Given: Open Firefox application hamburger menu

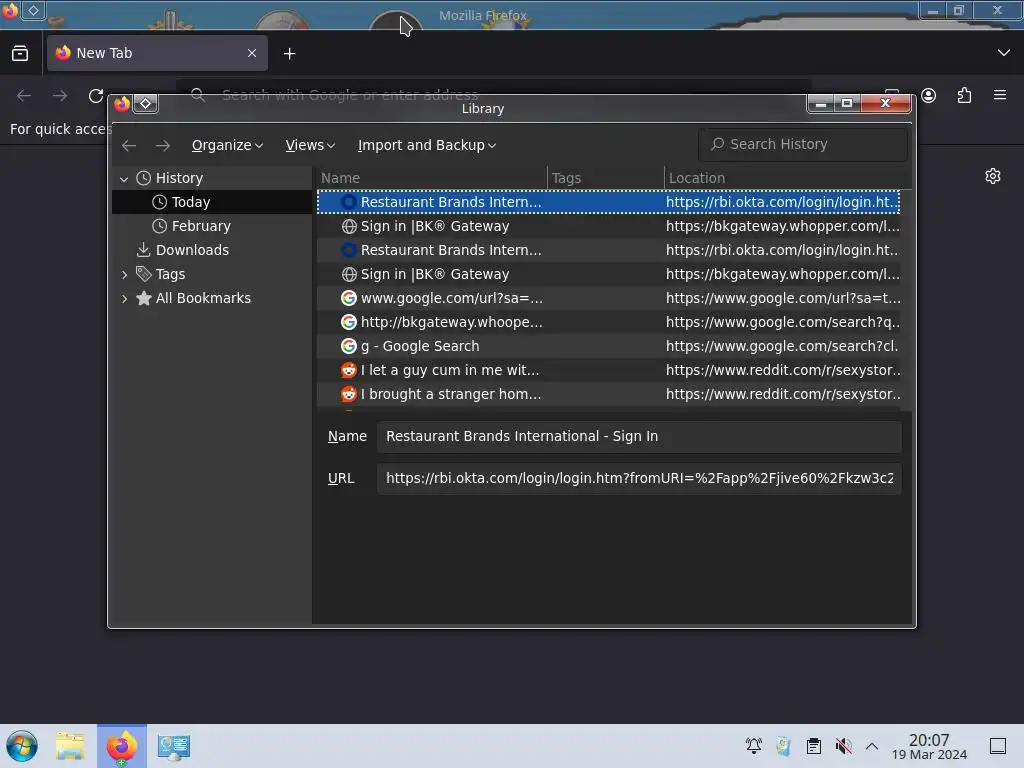Looking at the screenshot, I should [1000, 95].
